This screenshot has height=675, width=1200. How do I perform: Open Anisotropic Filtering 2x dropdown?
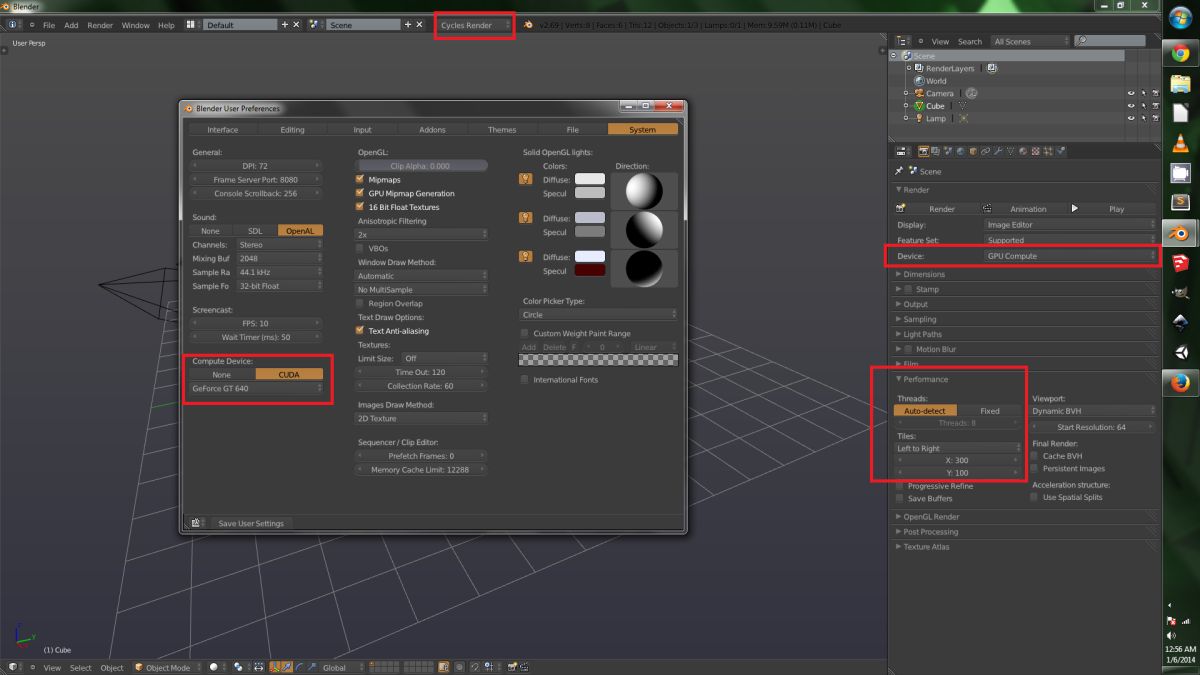pos(422,234)
